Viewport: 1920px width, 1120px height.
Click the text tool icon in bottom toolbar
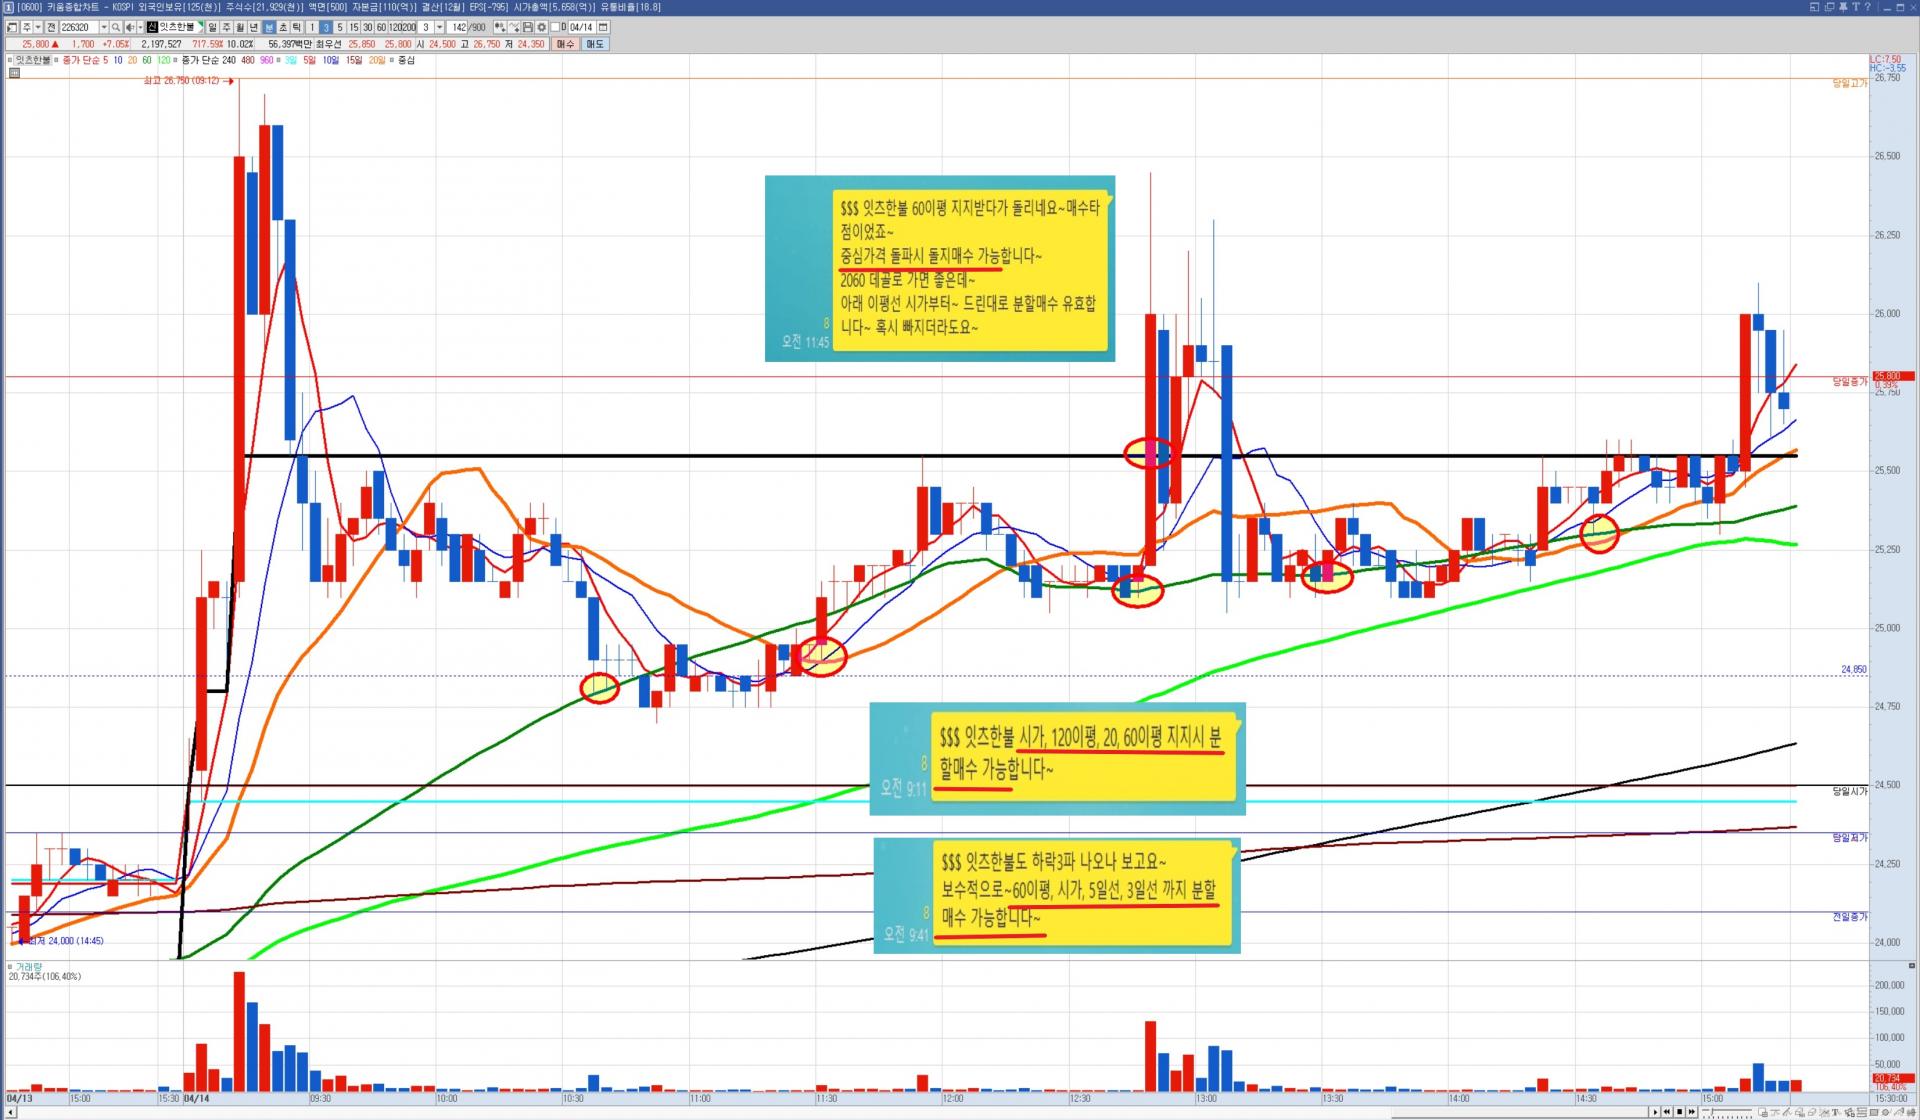1835,1112
